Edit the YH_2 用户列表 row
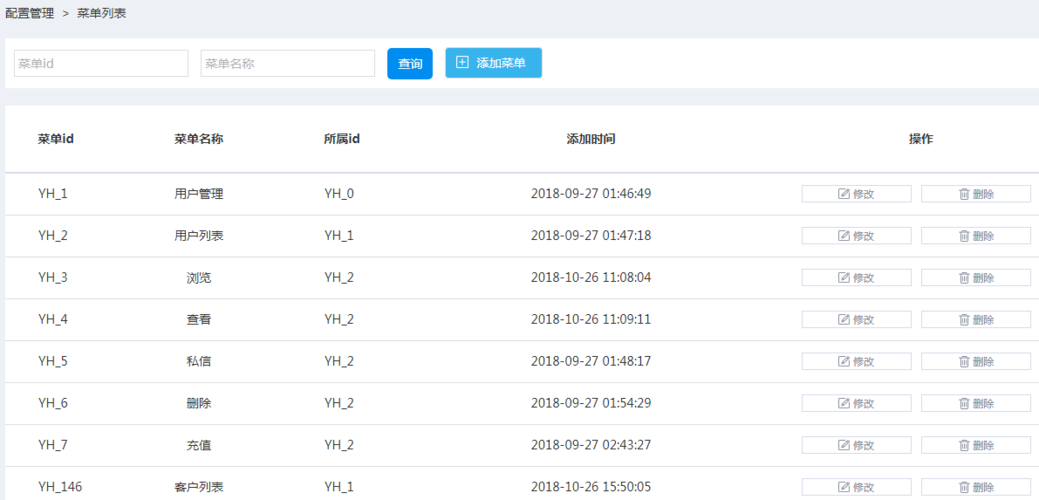The height and width of the screenshot is (500, 1039). (856, 236)
